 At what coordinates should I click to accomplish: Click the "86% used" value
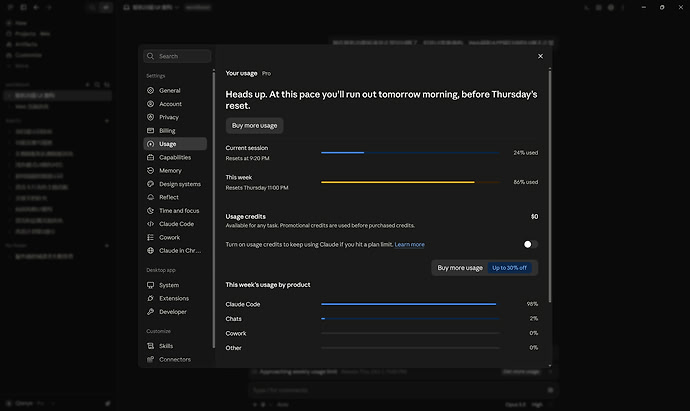point(525,182)
